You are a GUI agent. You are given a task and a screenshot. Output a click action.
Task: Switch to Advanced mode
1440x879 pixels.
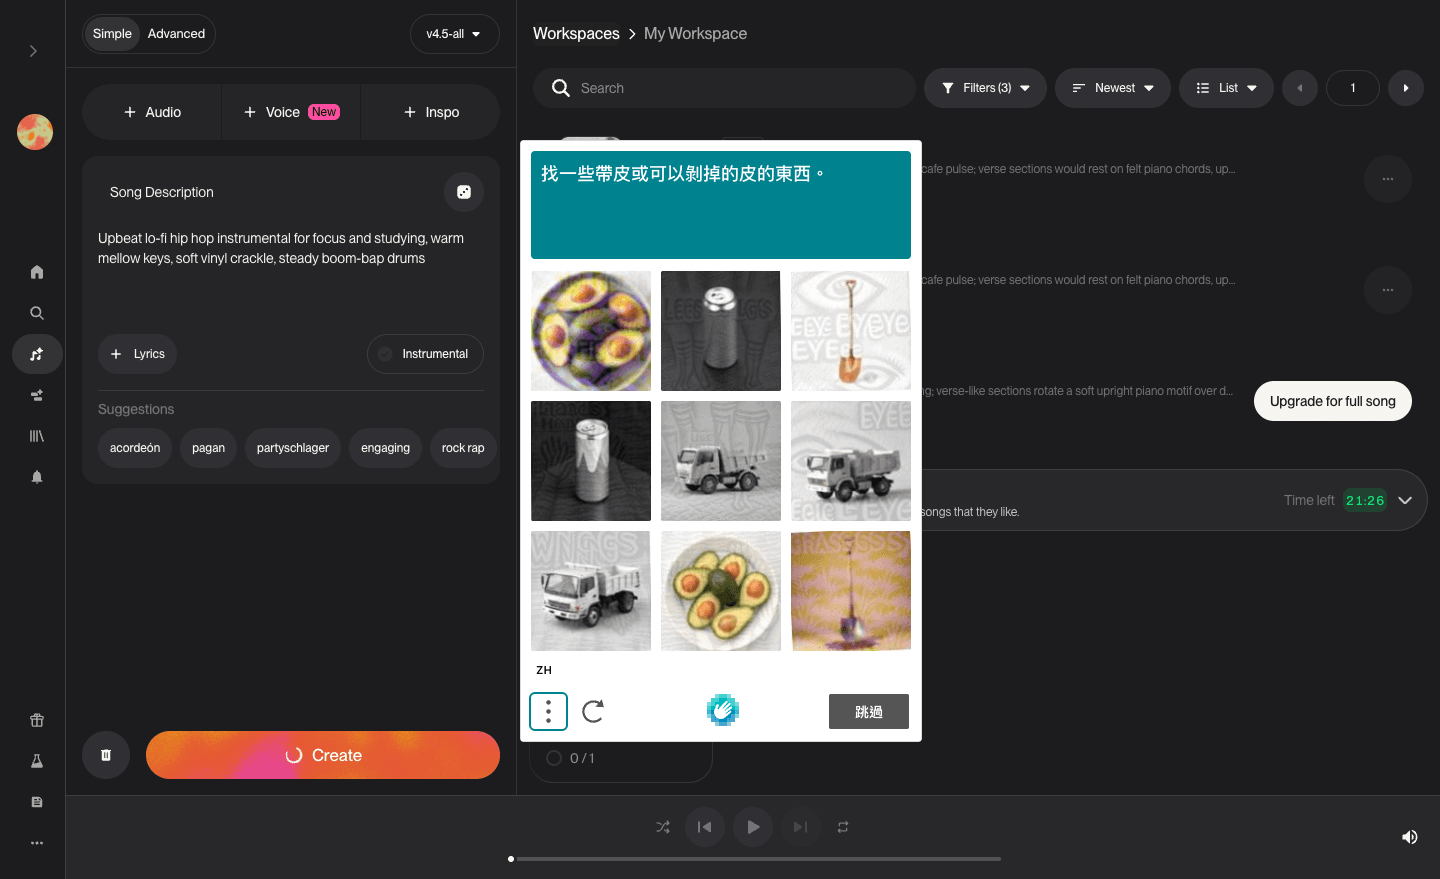point(176,34)
